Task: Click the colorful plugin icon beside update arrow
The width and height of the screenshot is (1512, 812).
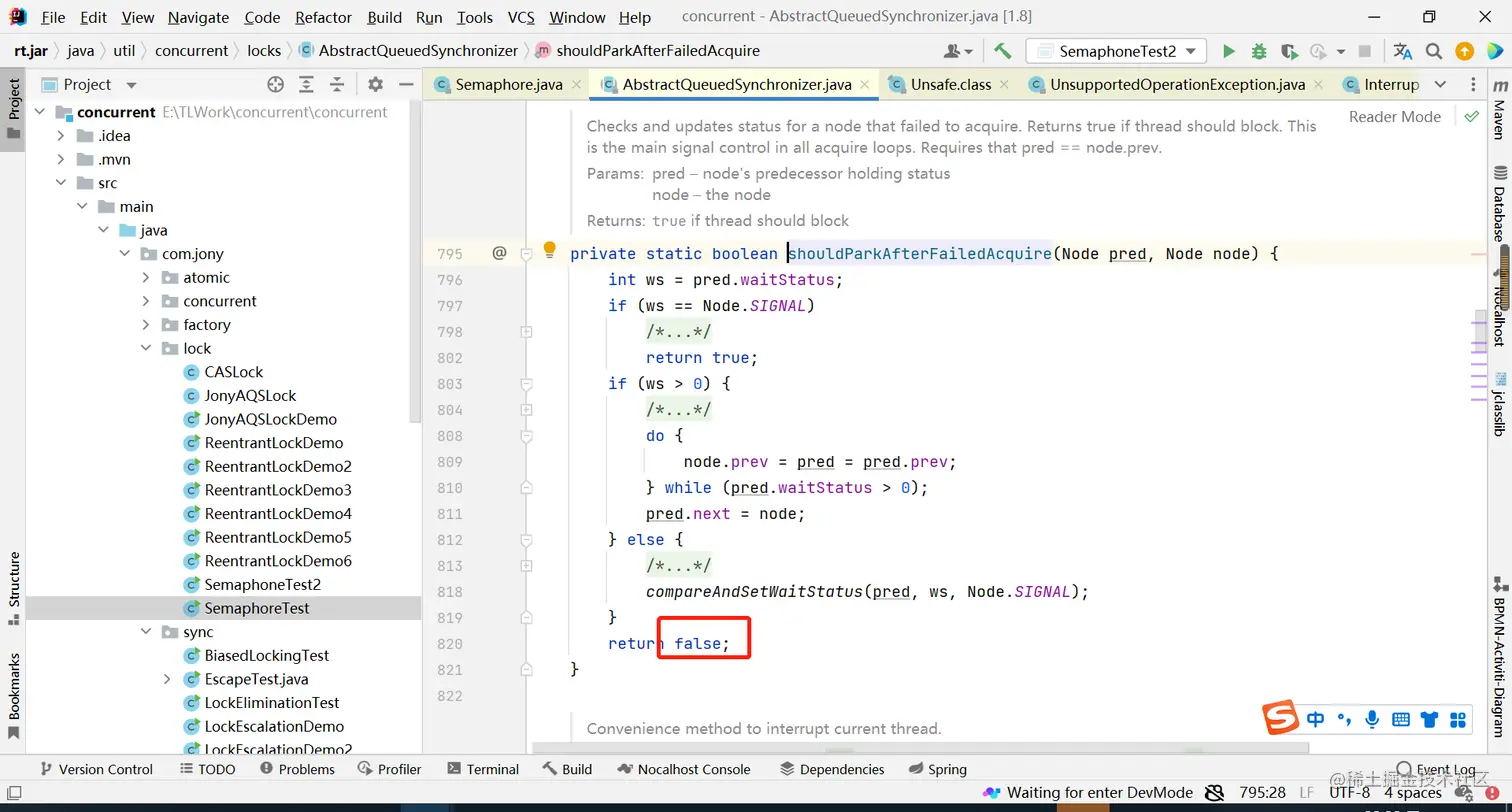Action: coord(1494,51)
